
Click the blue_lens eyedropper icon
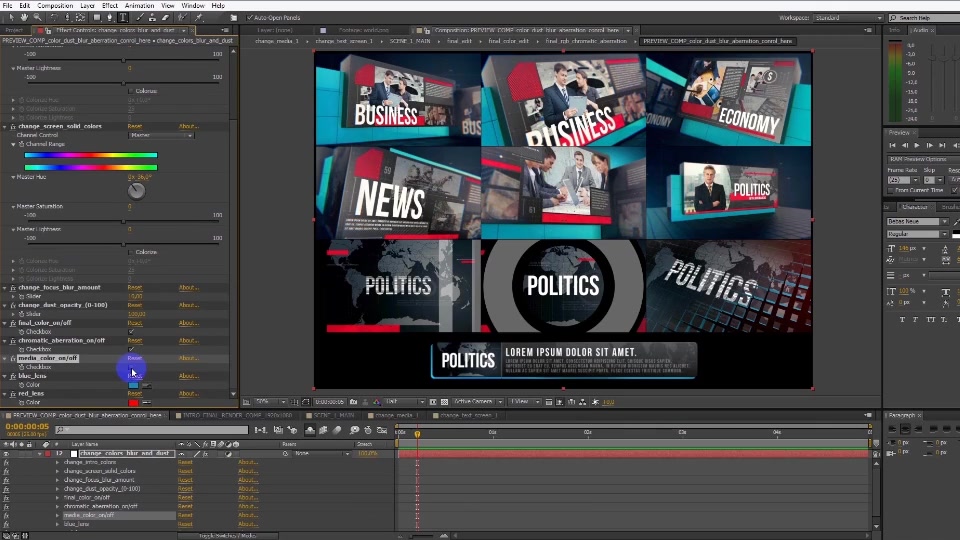146,385
